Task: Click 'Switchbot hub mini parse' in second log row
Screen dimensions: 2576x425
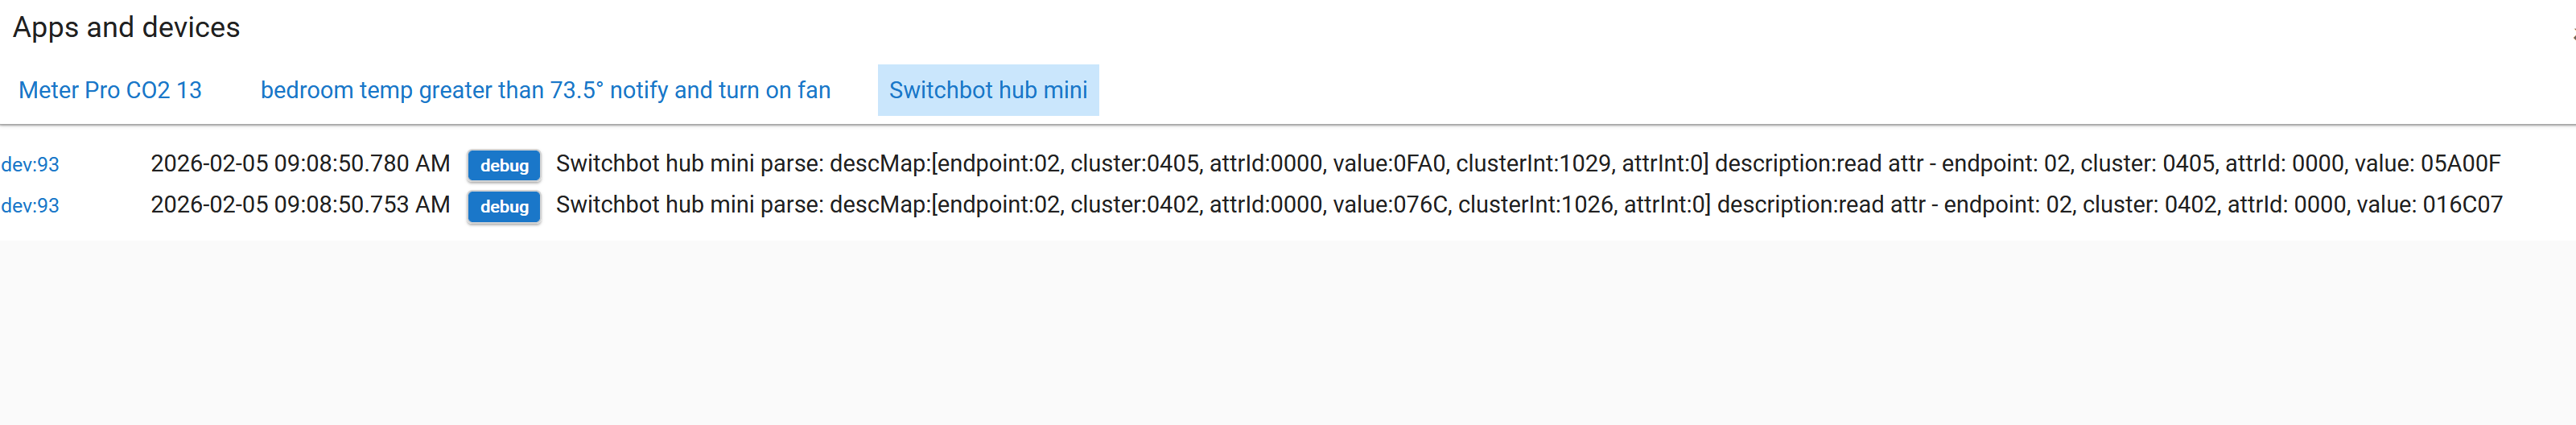Action: tap(689, 205)
